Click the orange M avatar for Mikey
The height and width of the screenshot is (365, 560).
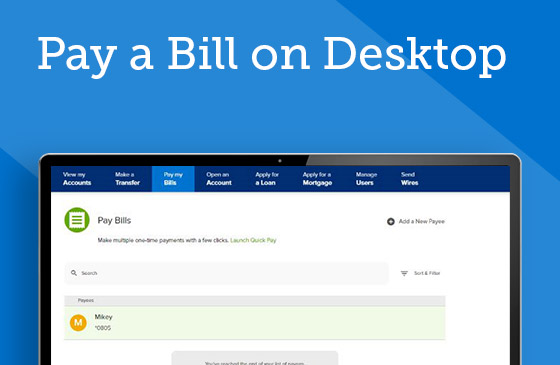pyautogui.click(x=78, y=323)
